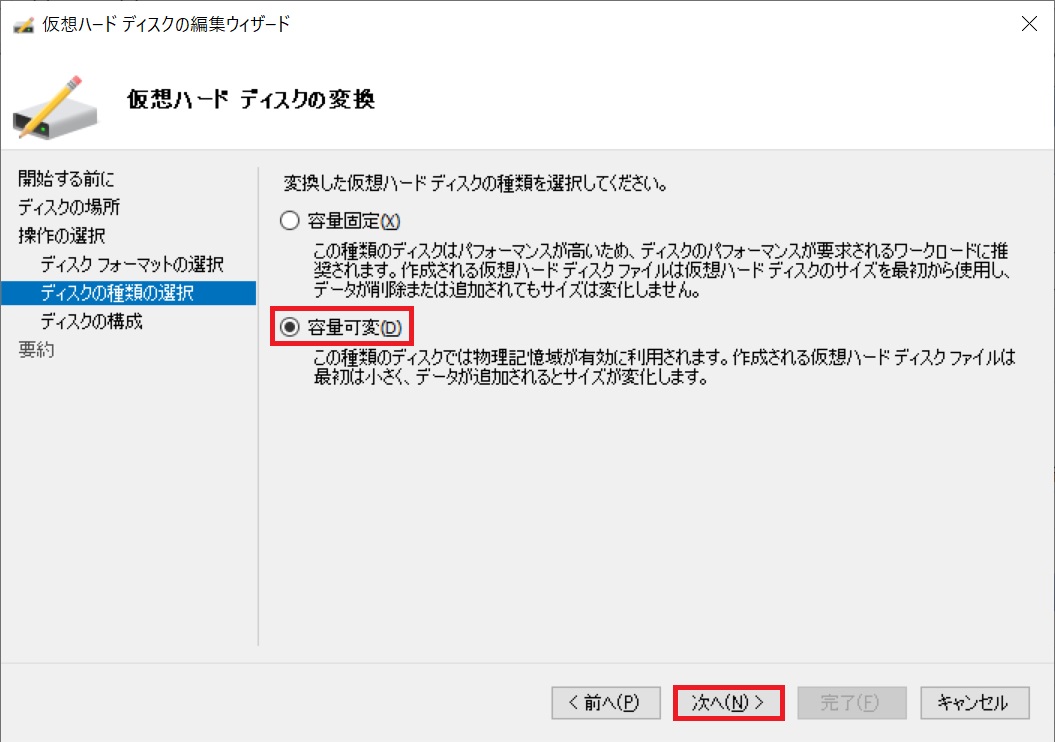Open the 開始する前に step
Image resolution: width=1055 pixels, height=742 pixels.
[x=67, y=179]
